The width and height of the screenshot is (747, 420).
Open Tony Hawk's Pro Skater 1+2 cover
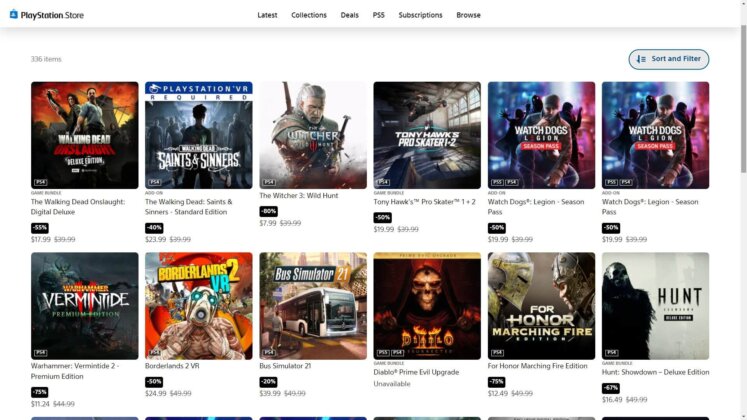pyautogui.click(x=427, y=135)
